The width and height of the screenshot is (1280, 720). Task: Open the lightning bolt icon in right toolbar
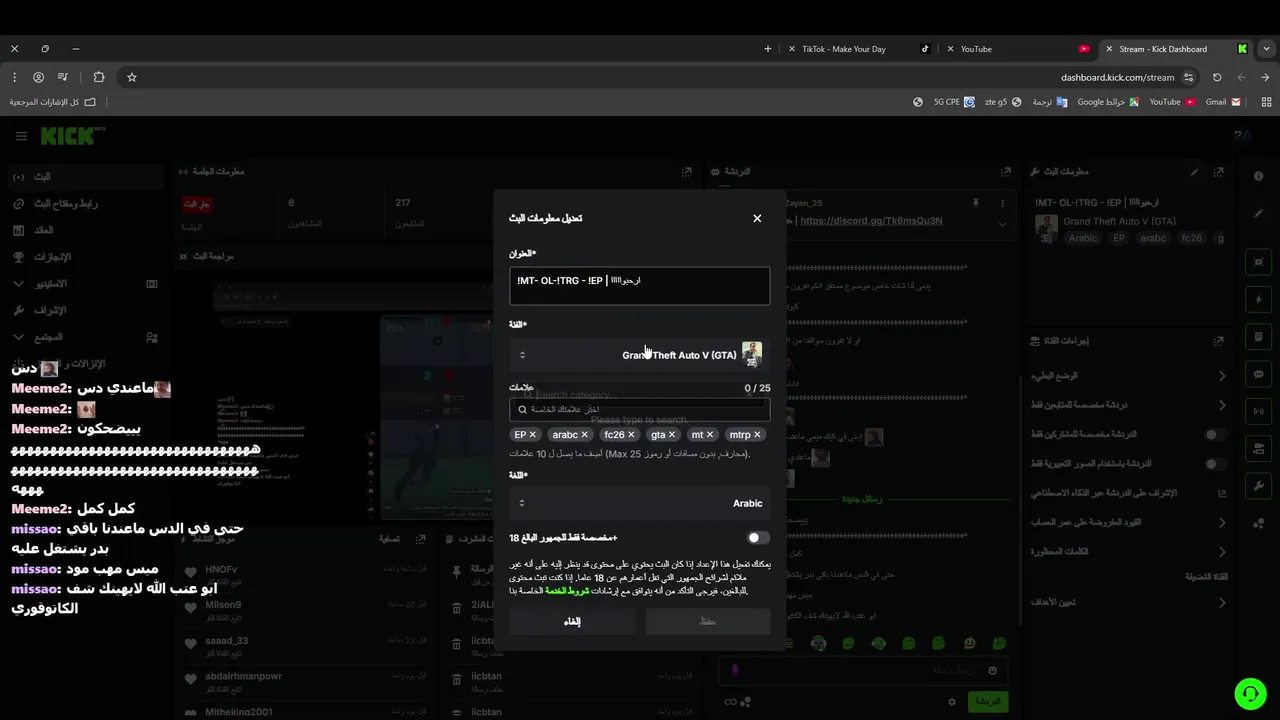[1258, 299]
